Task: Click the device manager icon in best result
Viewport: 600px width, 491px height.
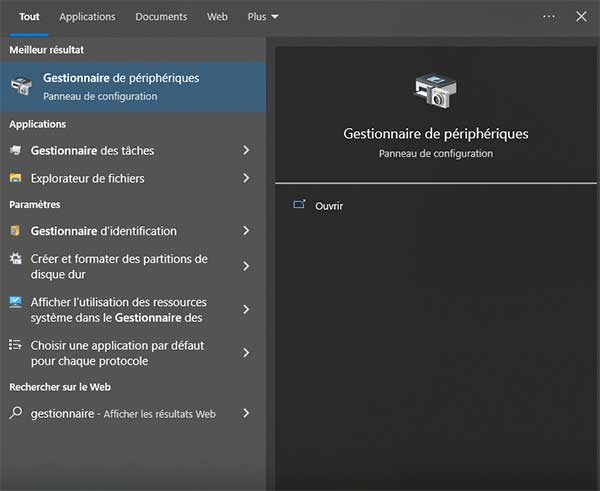Action: [x=21, y=86]
